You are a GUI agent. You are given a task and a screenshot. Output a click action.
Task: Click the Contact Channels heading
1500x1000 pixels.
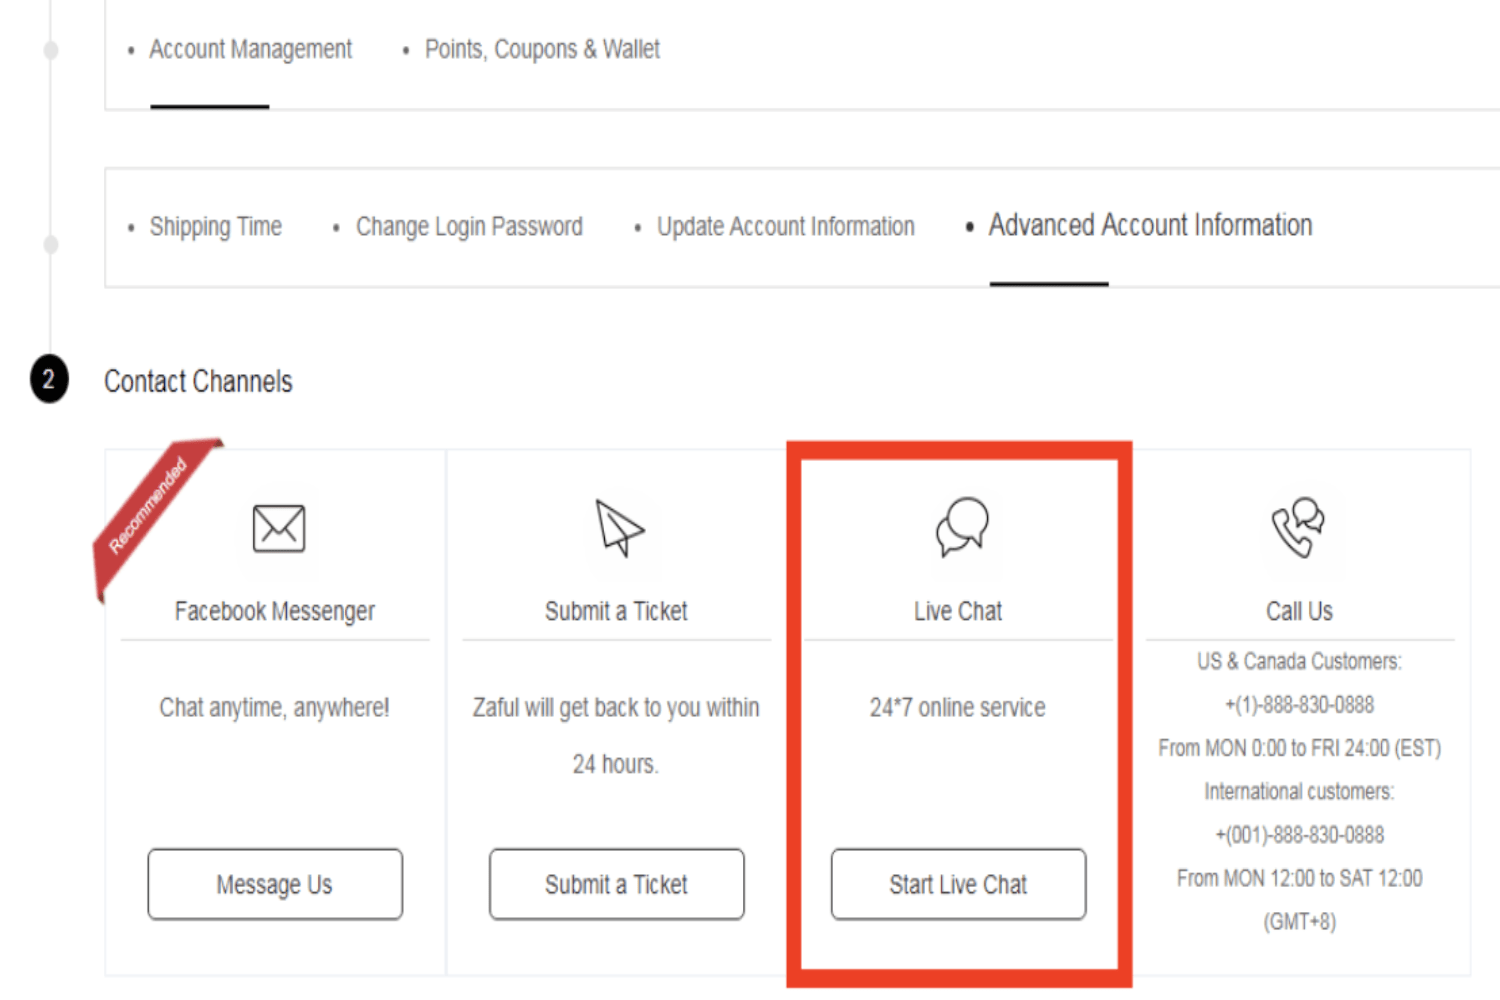coord(198,381)
